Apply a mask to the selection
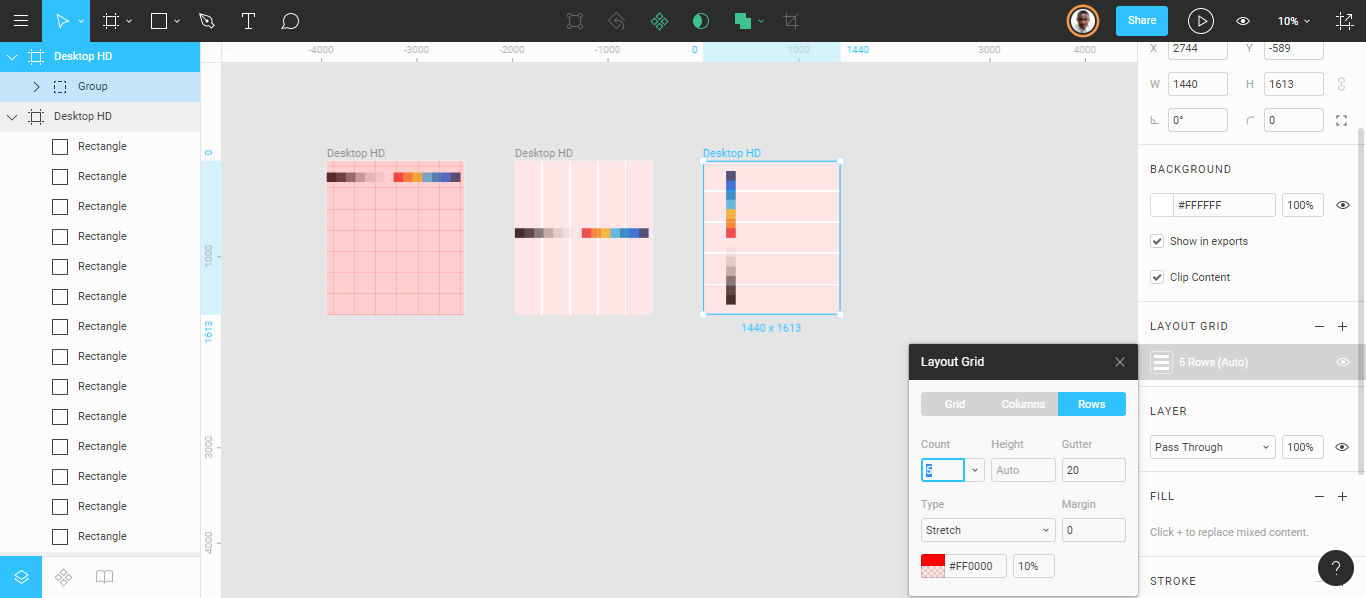Viewport: 1366px width, 598px height. click(x=700, y=20)
